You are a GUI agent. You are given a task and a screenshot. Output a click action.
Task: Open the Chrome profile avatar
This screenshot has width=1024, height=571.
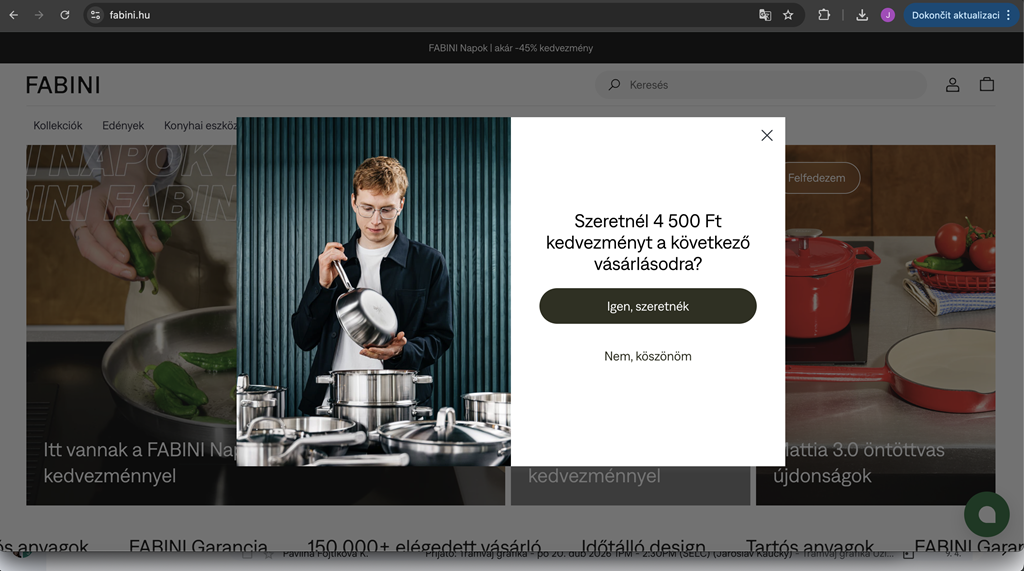tap(887, 15)
